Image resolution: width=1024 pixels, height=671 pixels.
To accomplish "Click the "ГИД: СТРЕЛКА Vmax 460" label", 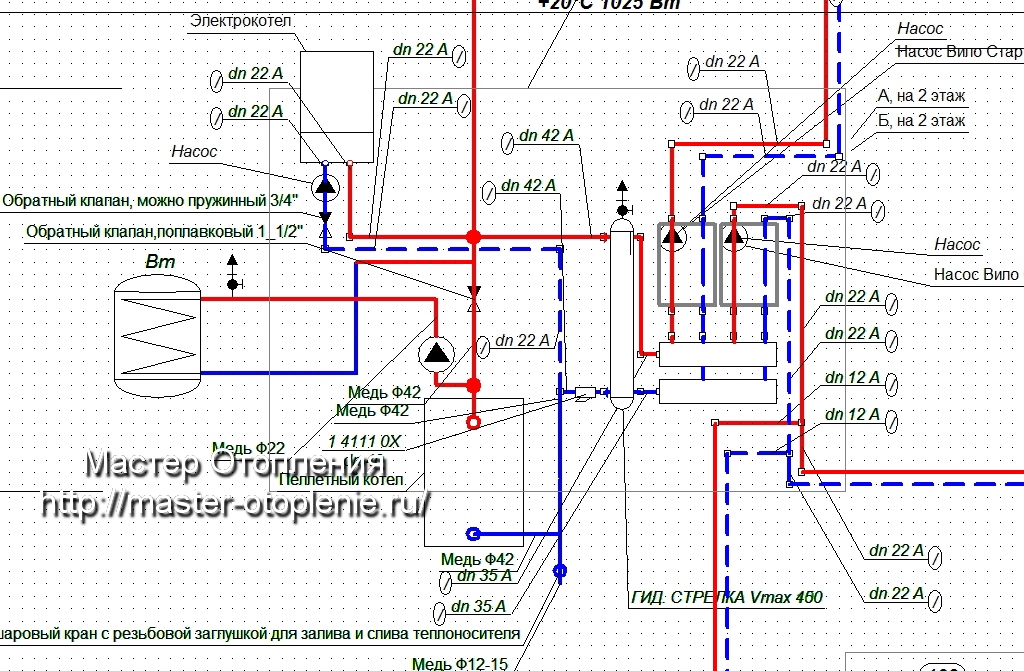I will (x=727, y=598).
